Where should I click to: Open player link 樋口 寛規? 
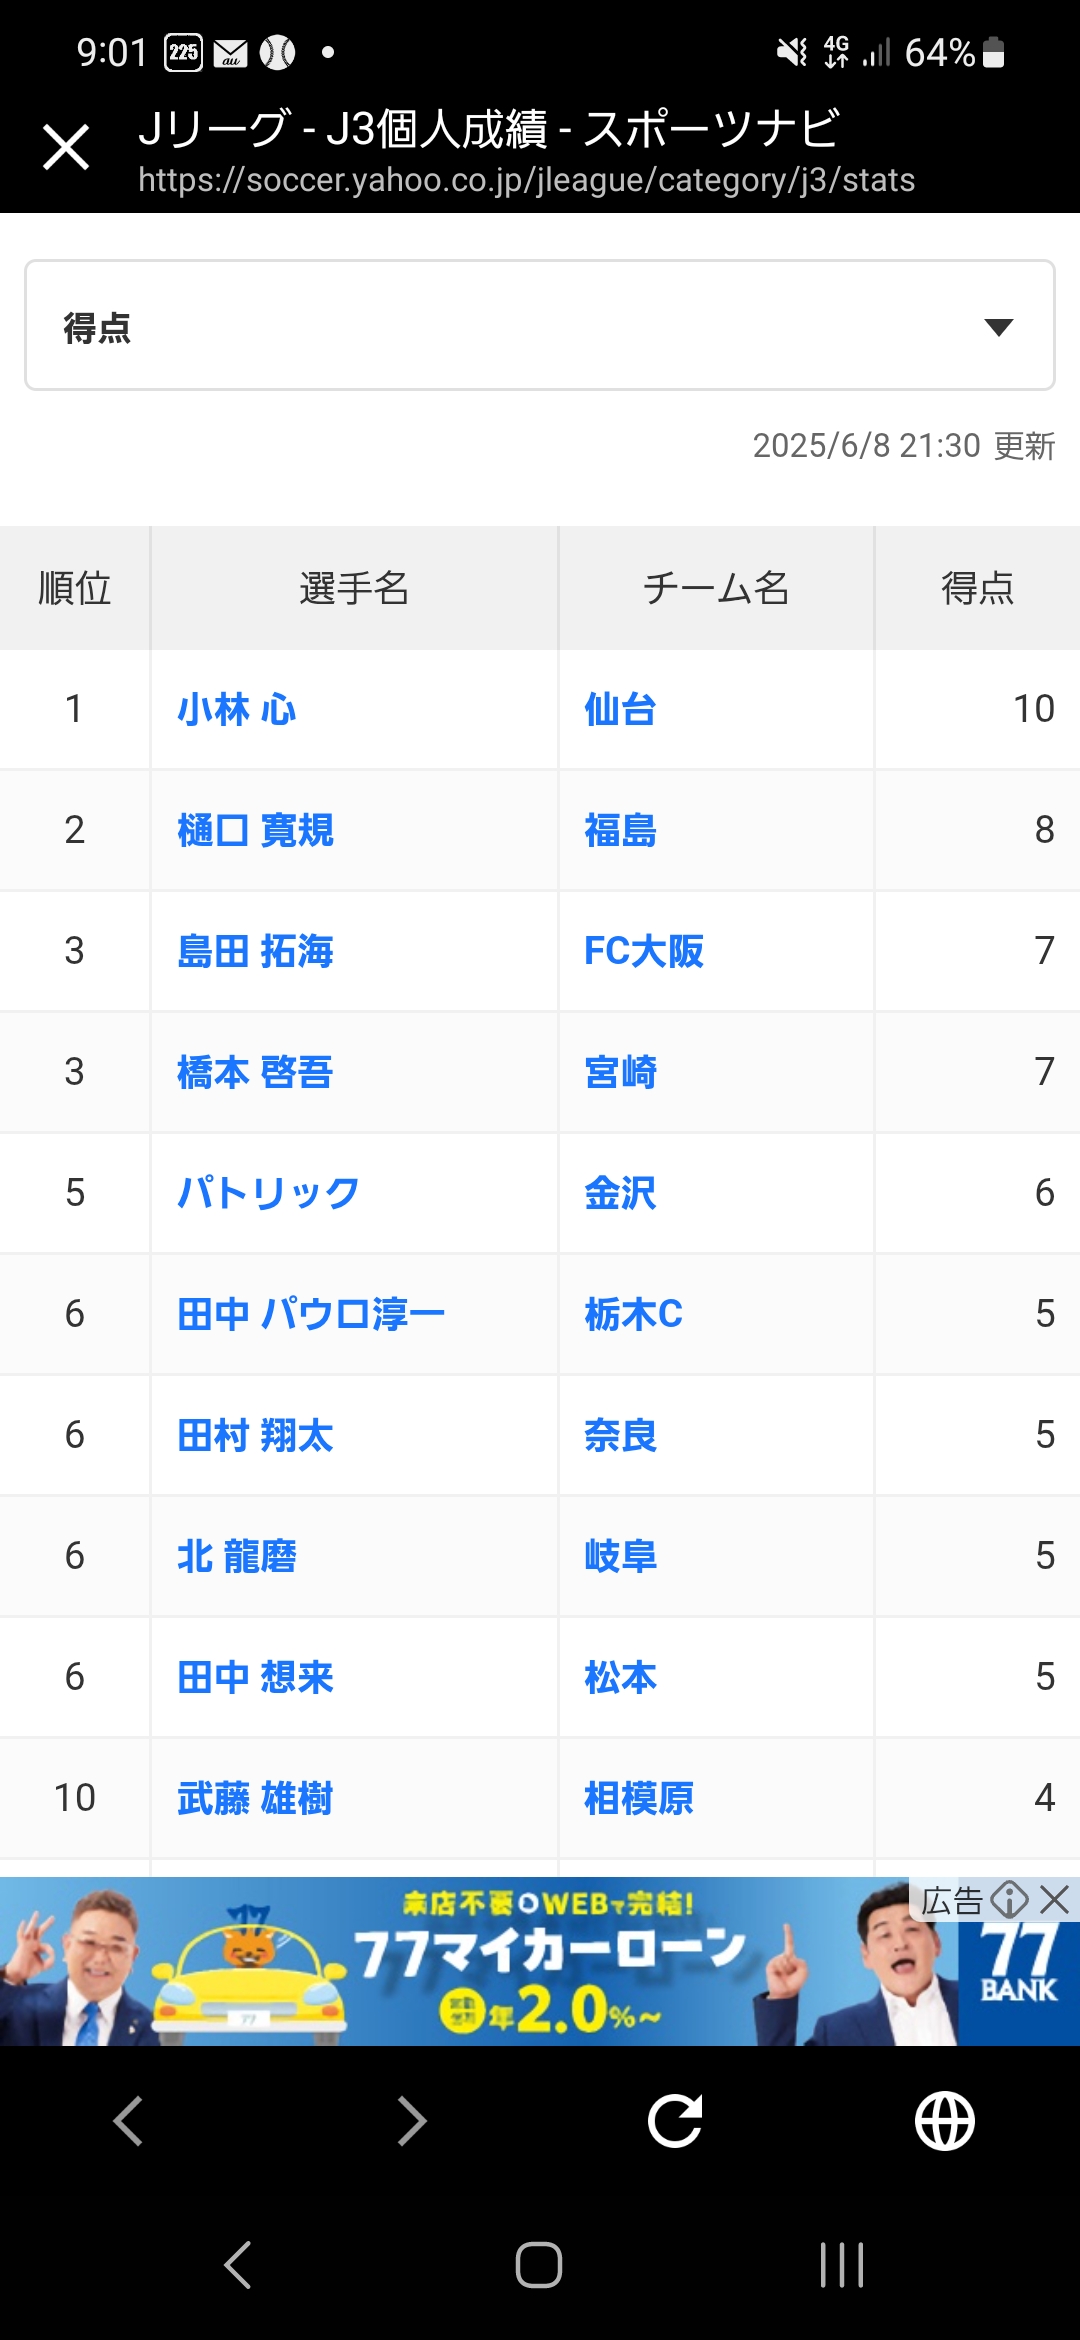pos(255,830)
